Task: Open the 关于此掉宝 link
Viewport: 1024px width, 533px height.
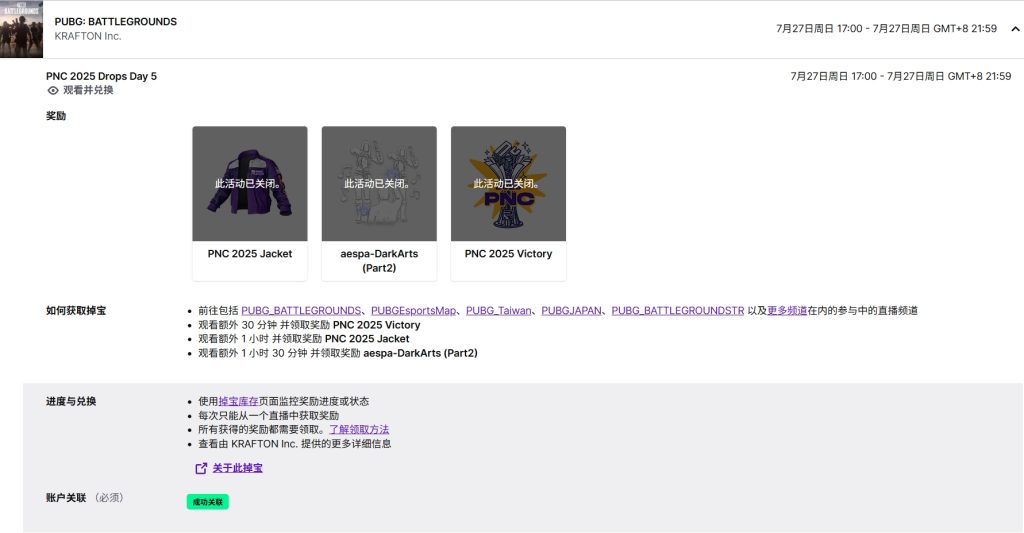Action: click(238, 468)
